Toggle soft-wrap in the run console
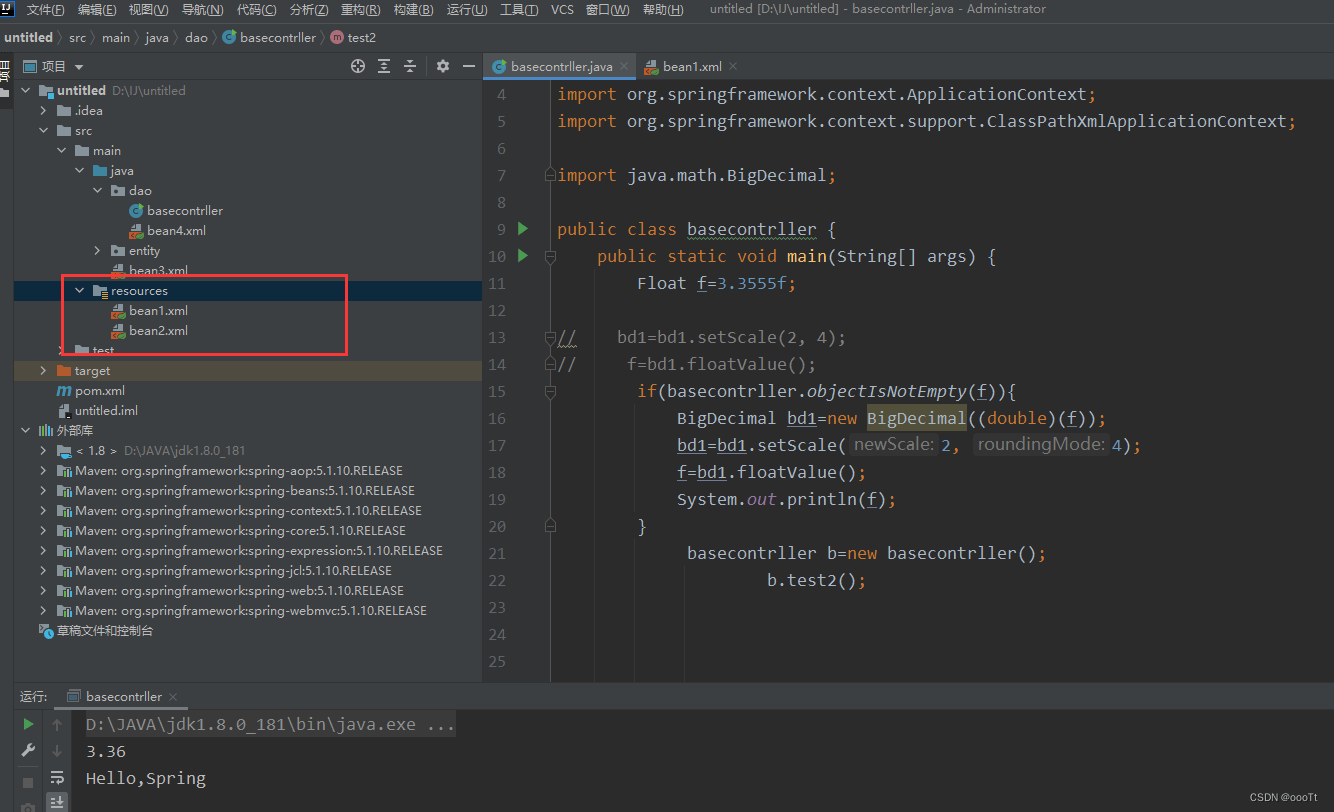 point(57,777)
